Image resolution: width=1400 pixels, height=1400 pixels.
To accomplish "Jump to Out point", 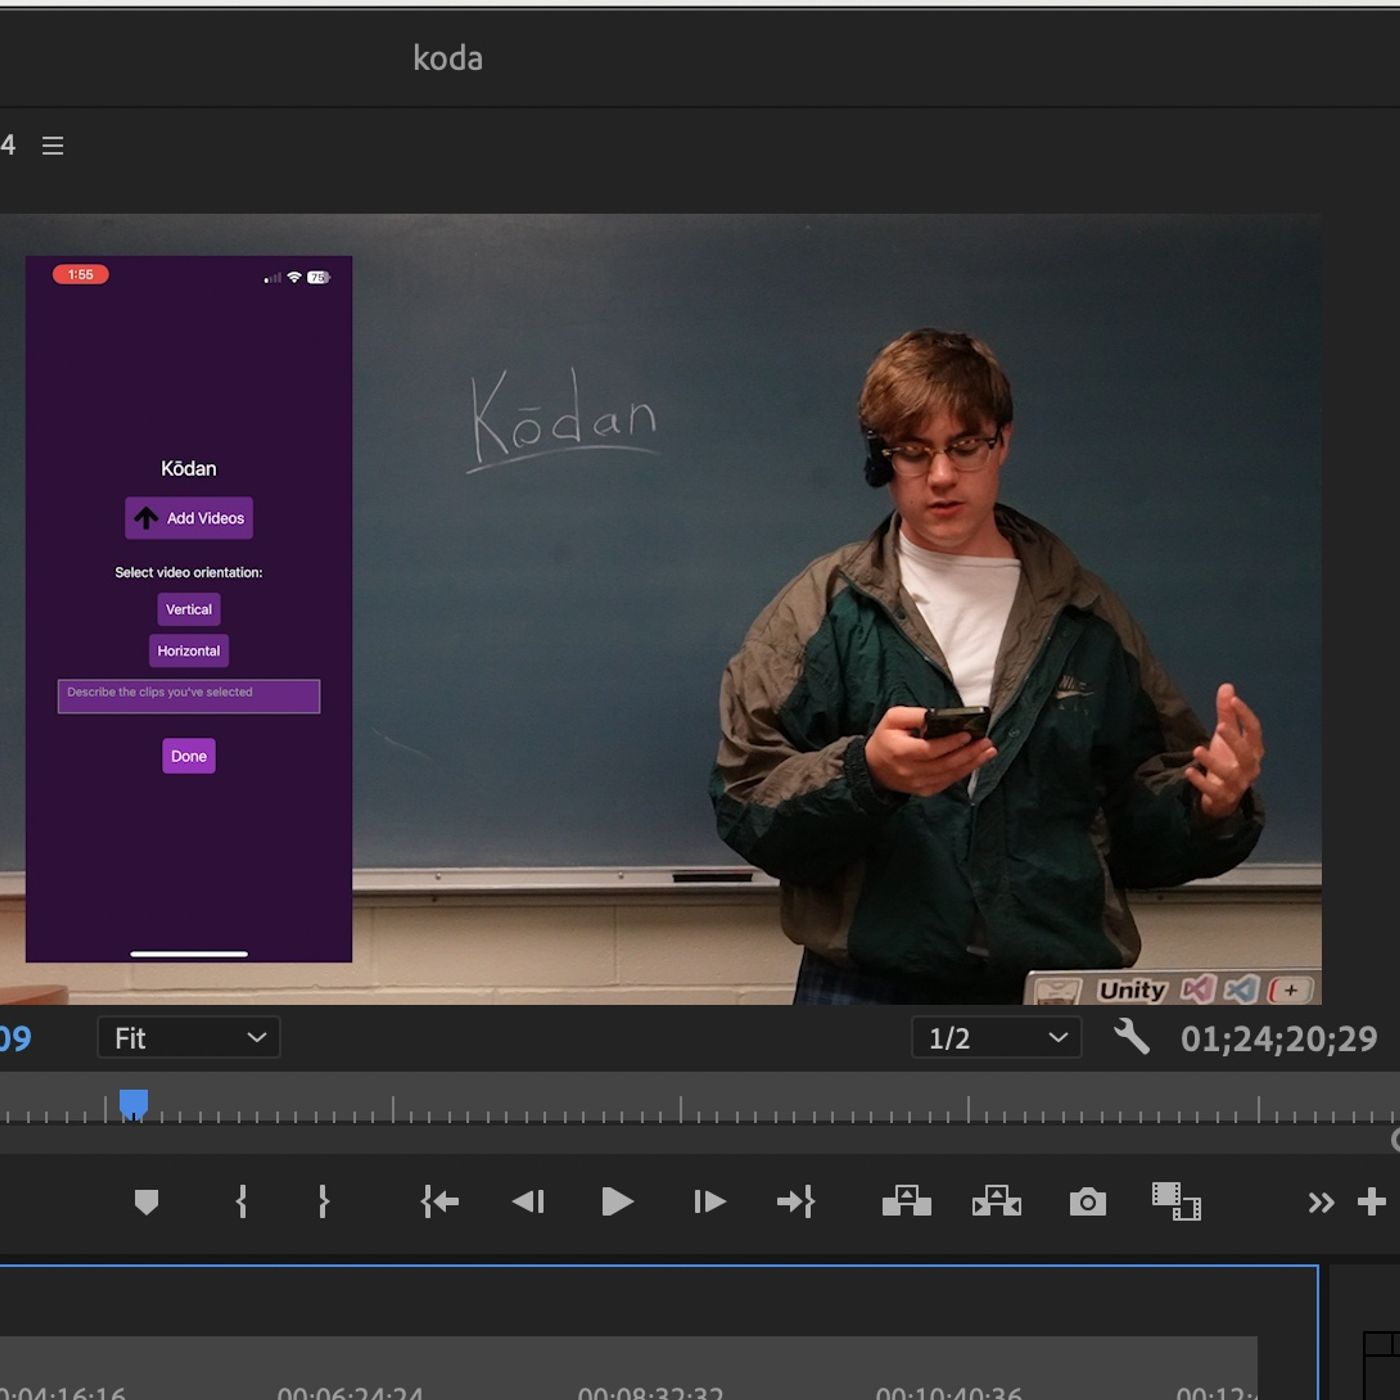I will click(796, 1201).
